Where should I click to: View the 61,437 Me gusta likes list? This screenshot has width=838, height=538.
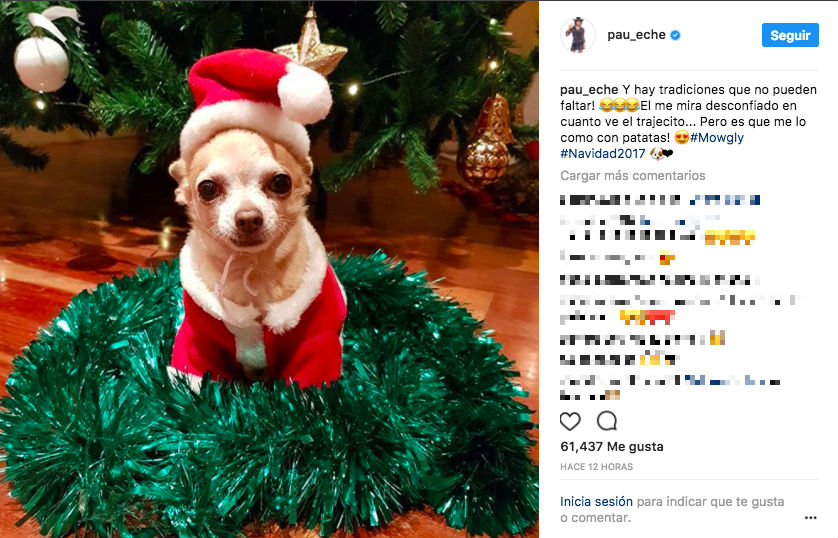pyautogui.click(x=612, y=447)
